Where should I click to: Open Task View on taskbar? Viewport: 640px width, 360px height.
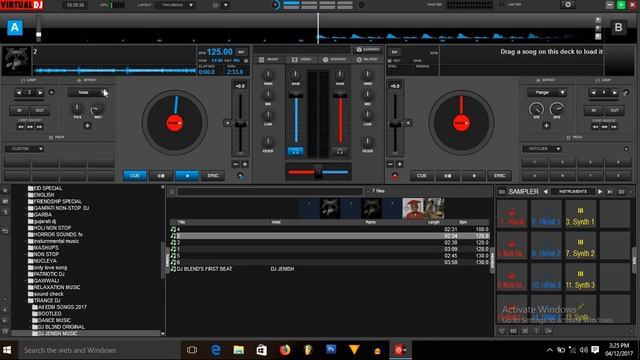(x=192, y=350)
